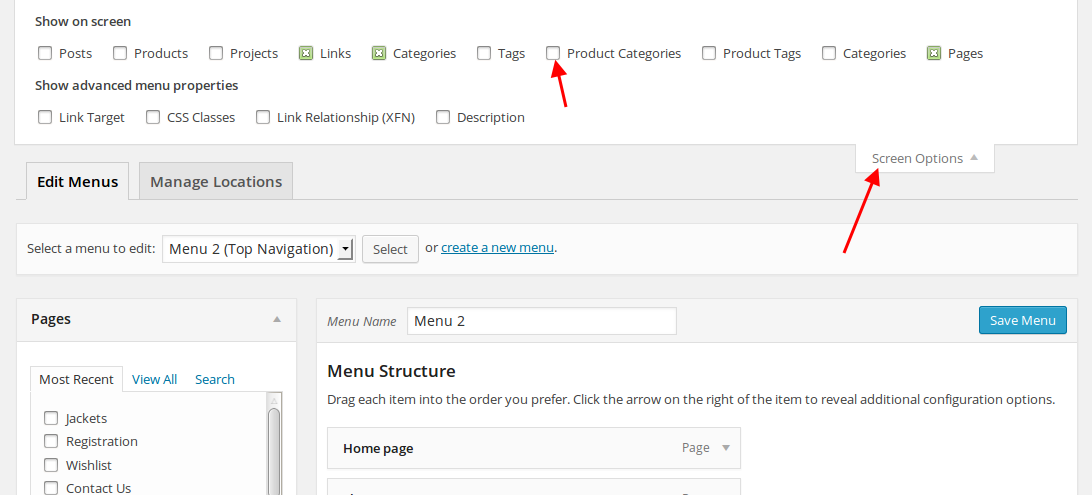1092x495 pixels.
Task: Click the Home page menu item bar
Action: (x=533, y=448)
